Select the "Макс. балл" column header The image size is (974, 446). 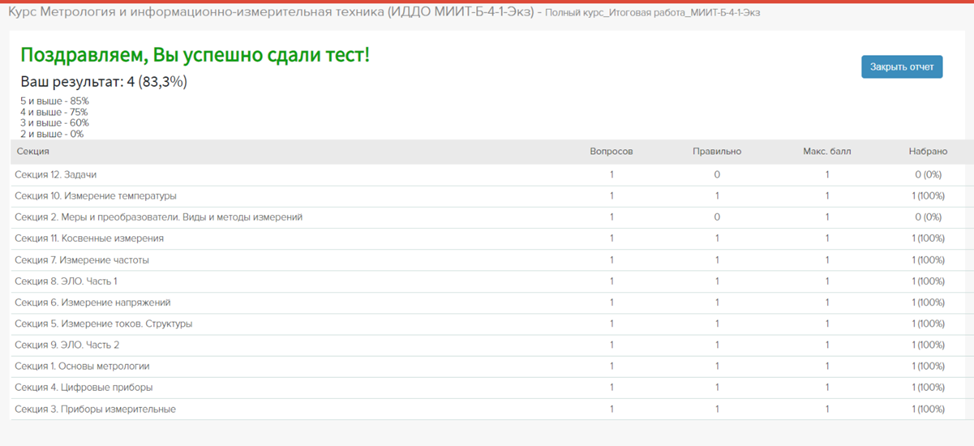pyautogui.click(x=826, y=152)
